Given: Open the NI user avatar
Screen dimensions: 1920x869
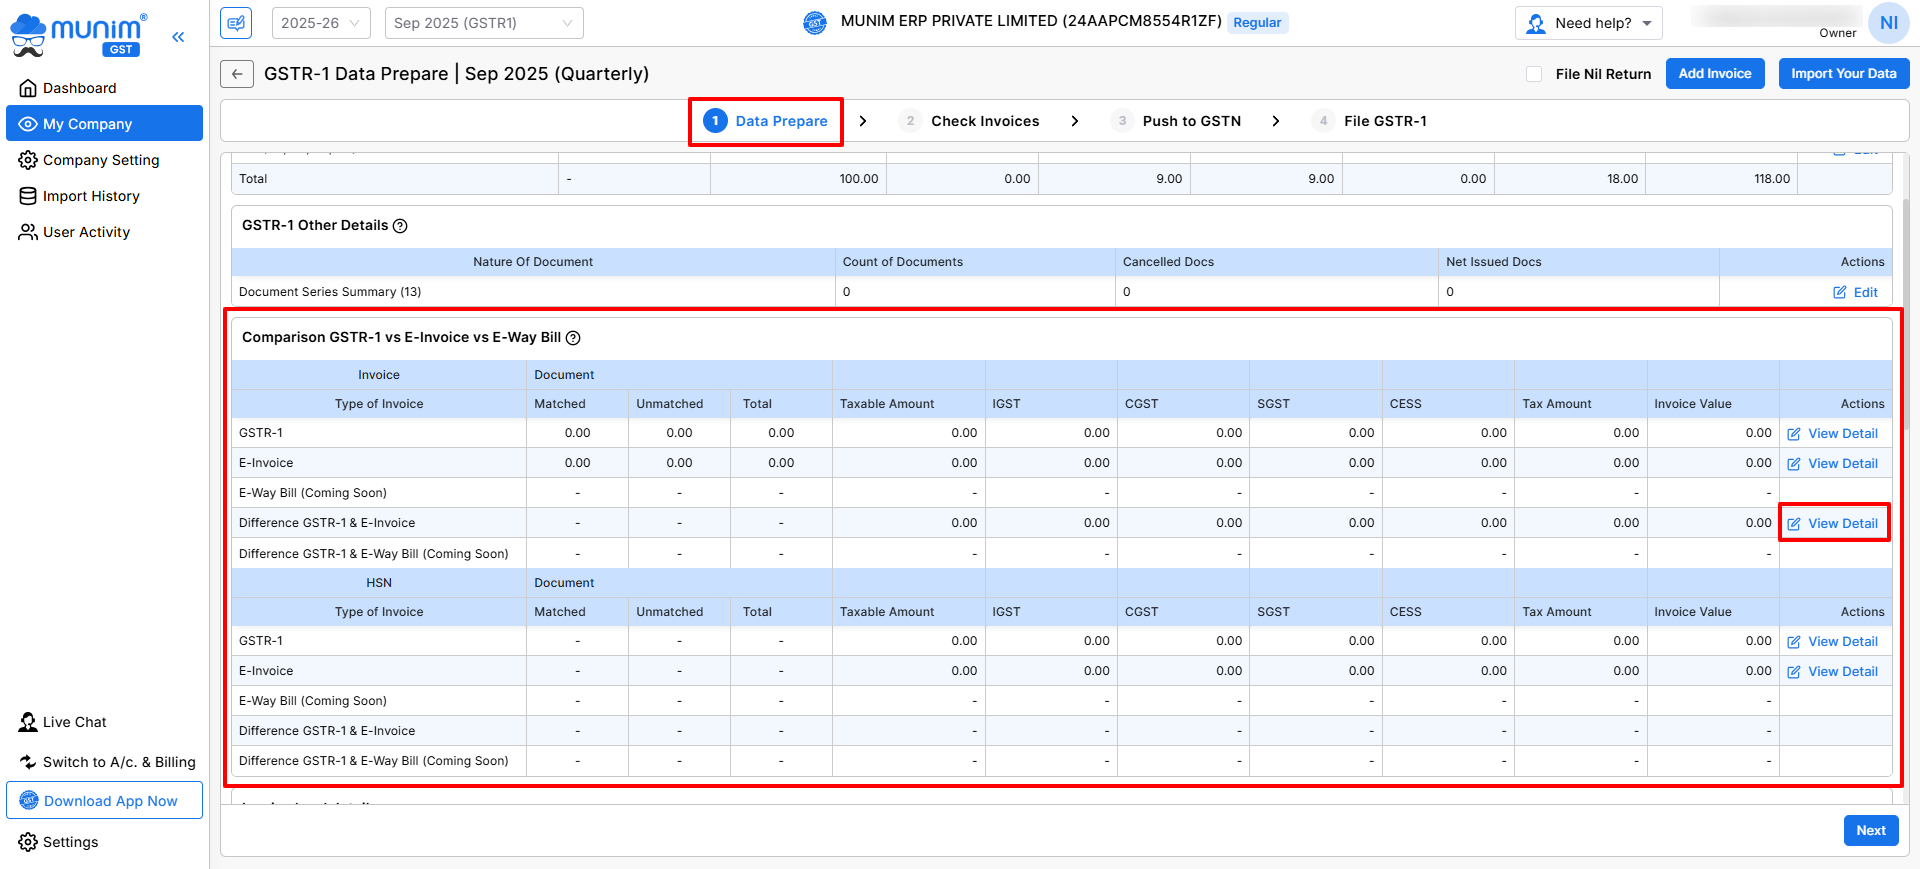Looking at the screenshot, I should (1888, 23).
